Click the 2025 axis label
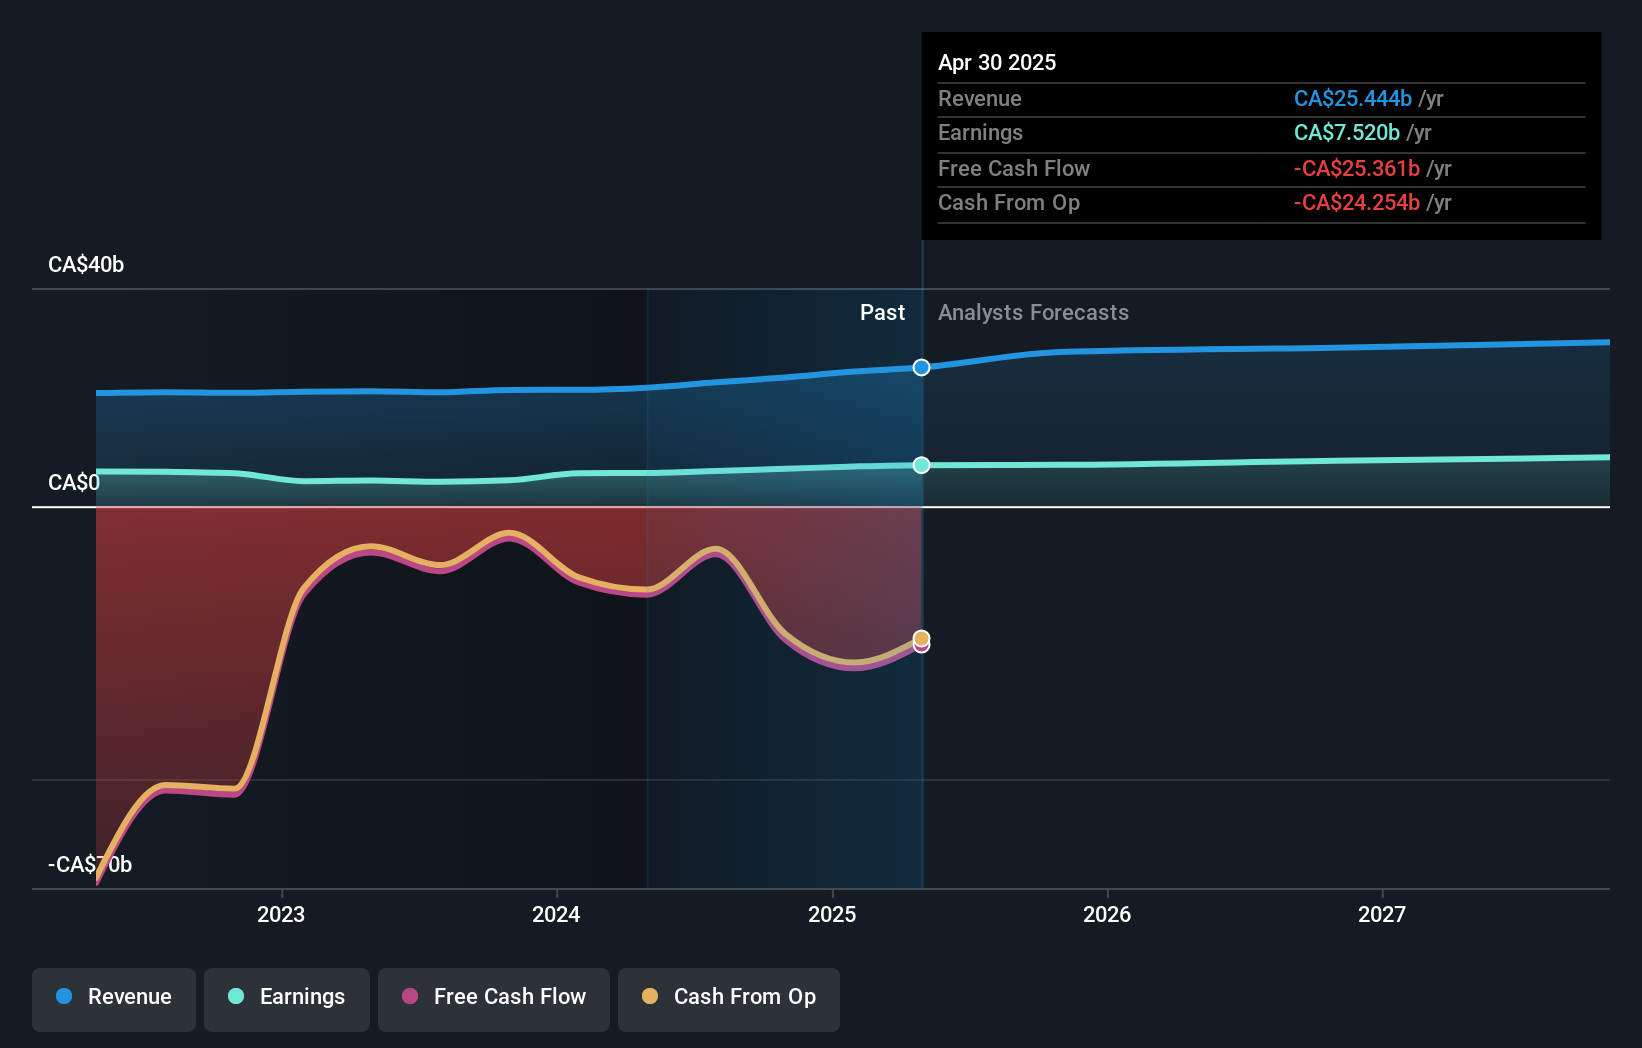The height and width of the screenshot is (1048, 1642). pos(832,915)
